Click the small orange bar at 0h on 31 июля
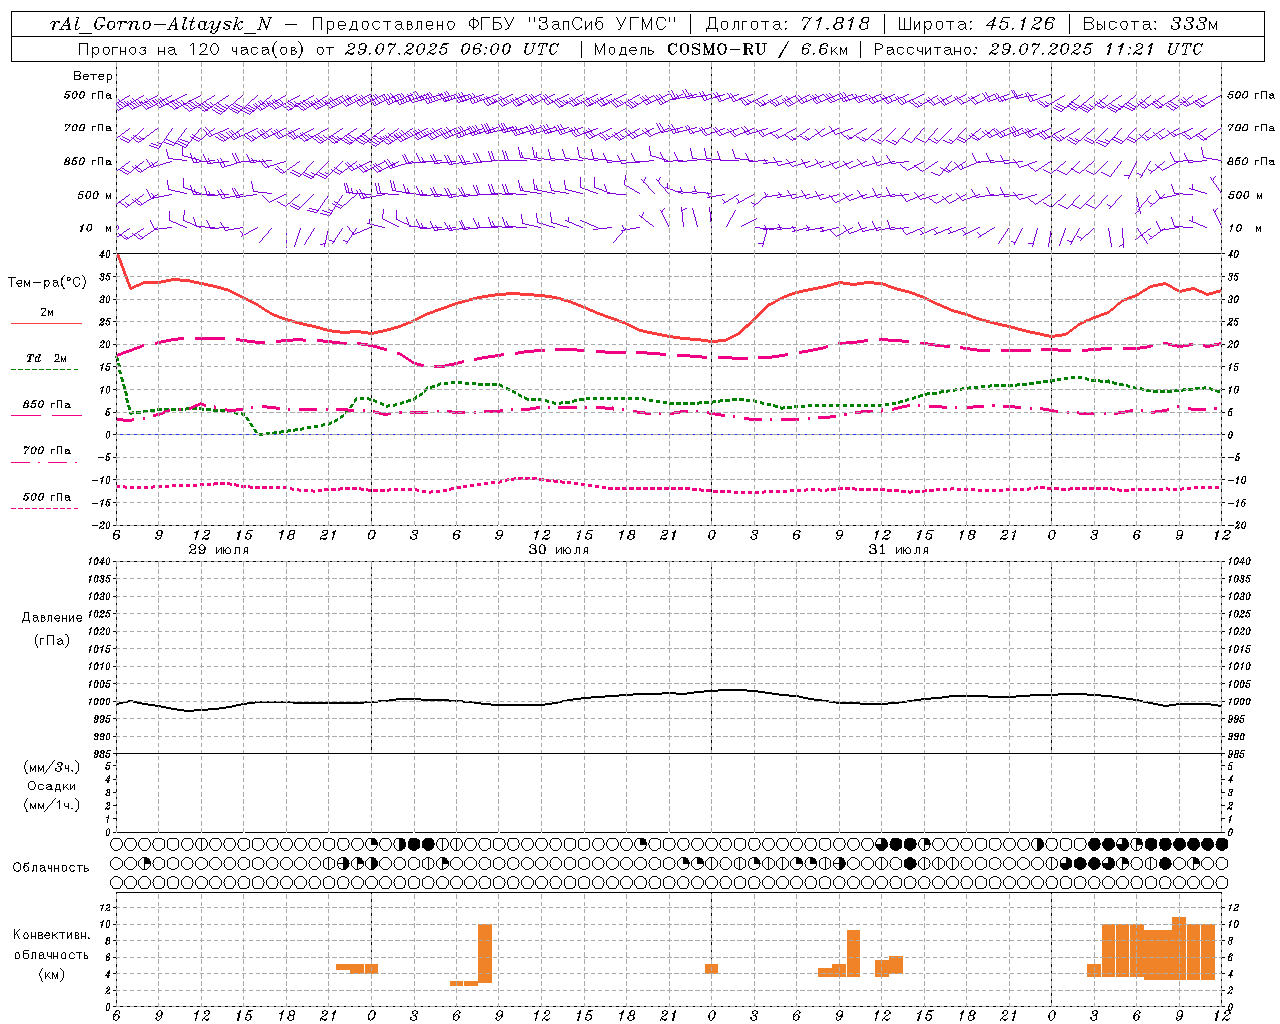This screenshot has width=1280, height=1024. [711, 968]
